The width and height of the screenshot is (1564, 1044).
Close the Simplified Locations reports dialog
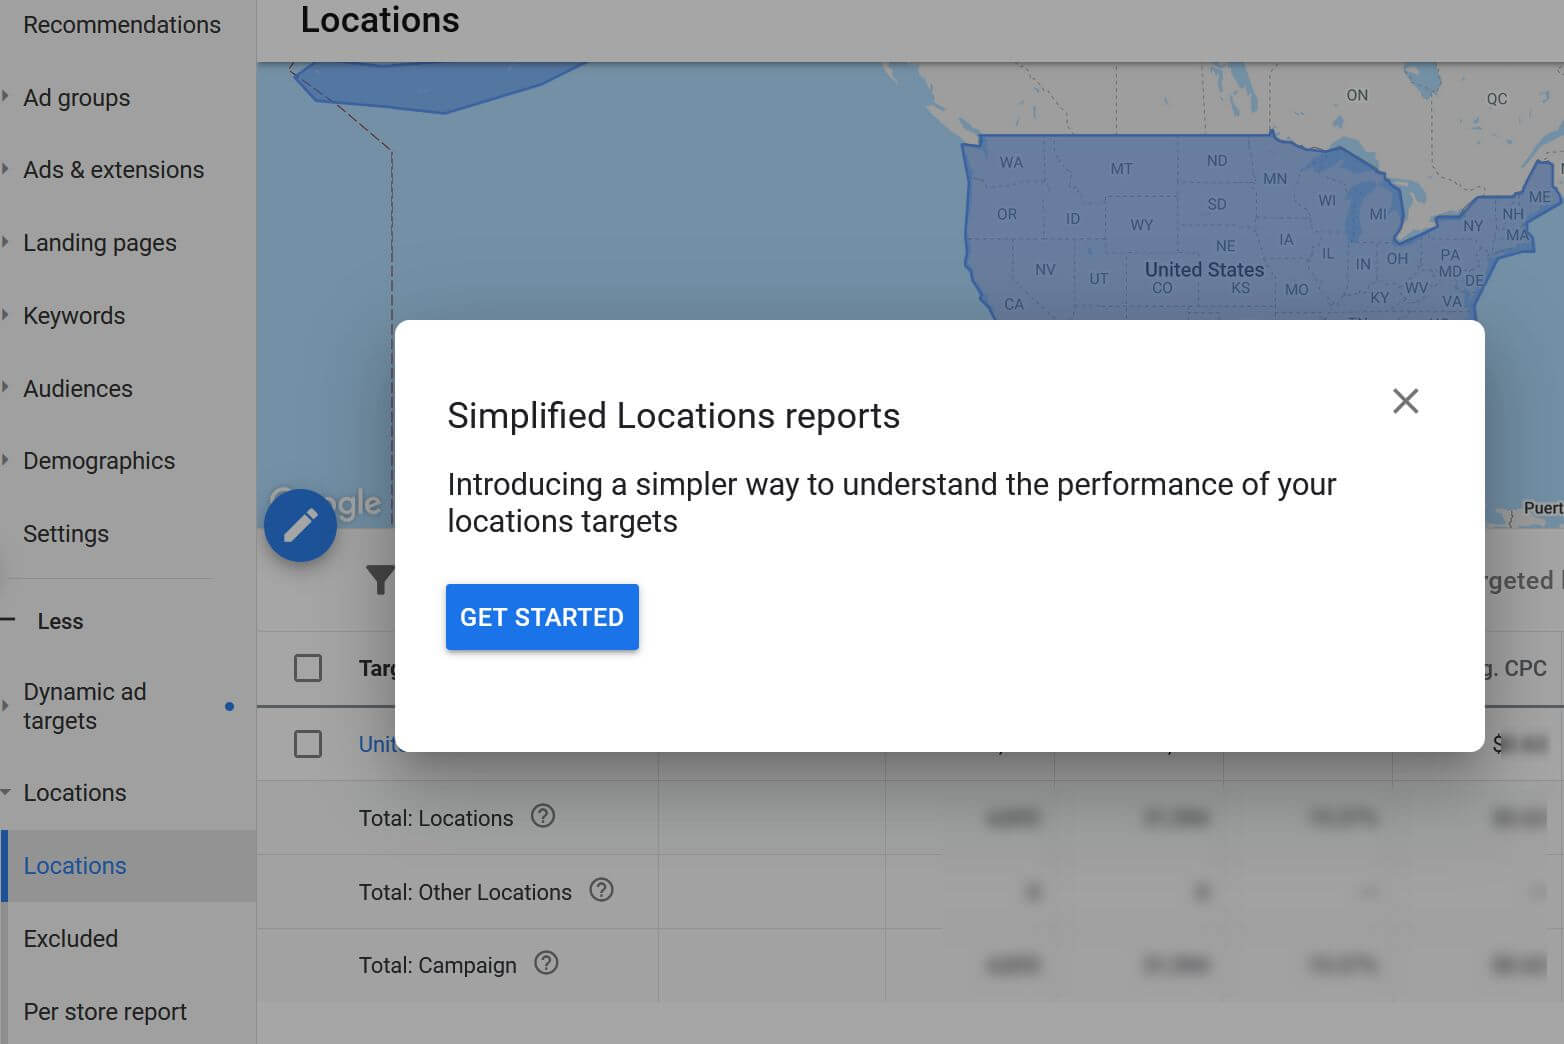click(1405, 401)
